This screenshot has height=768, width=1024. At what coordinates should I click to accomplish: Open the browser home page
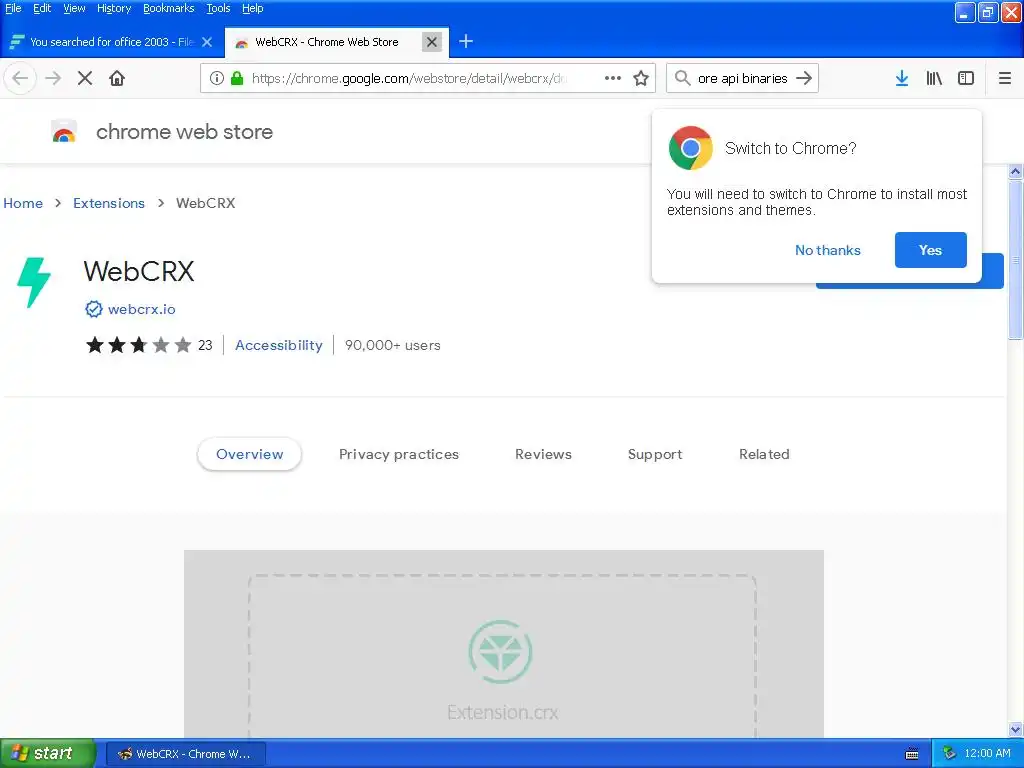pyautogui.click(x=117, y=78)
